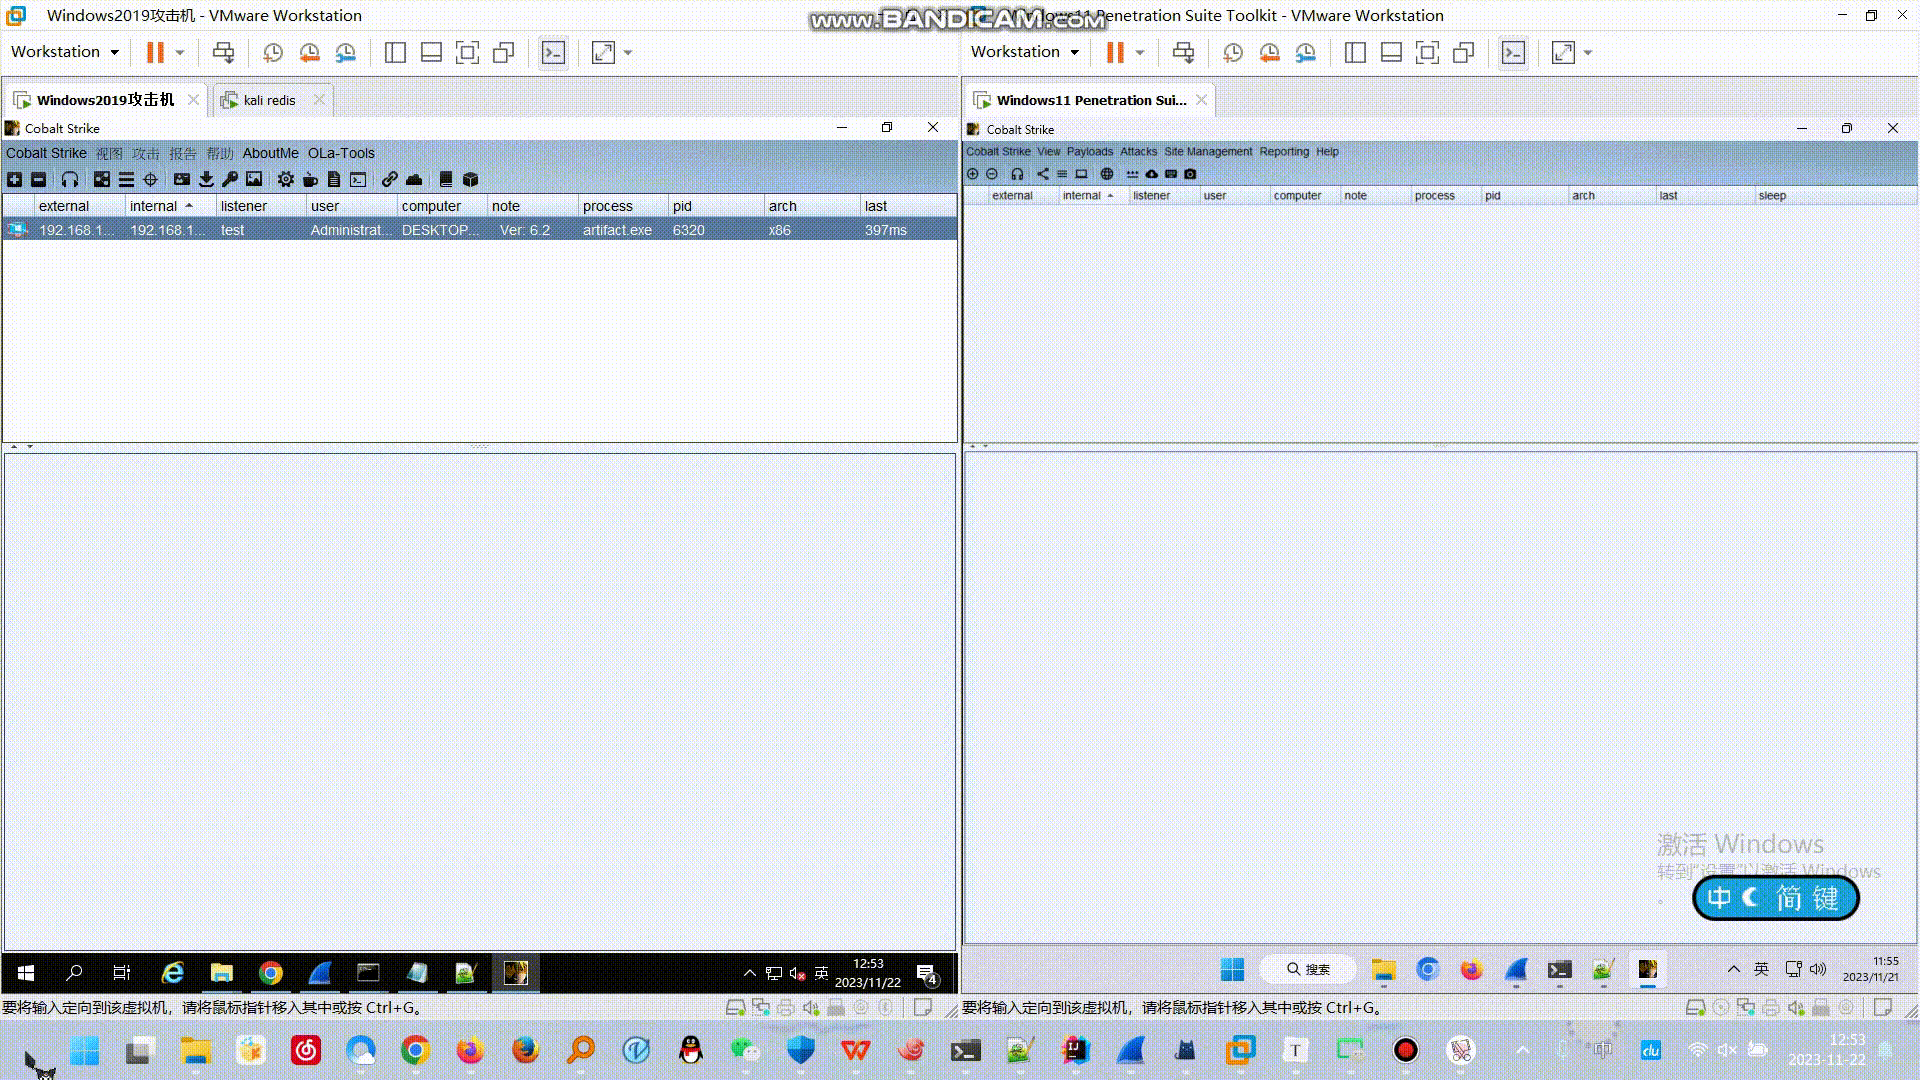Viewport: 1920px width, 1080px height.
Task: Open Start menu in Windows 2019 guest
Action: click(x=26, y=972)
